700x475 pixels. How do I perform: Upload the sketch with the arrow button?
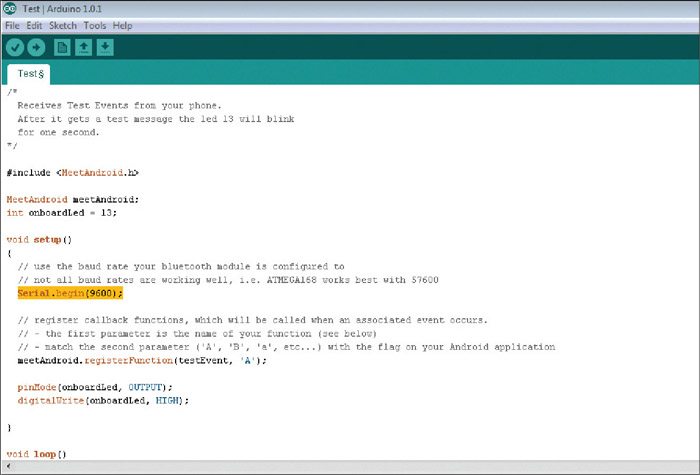pyautogui.click(x=37, y=47)
